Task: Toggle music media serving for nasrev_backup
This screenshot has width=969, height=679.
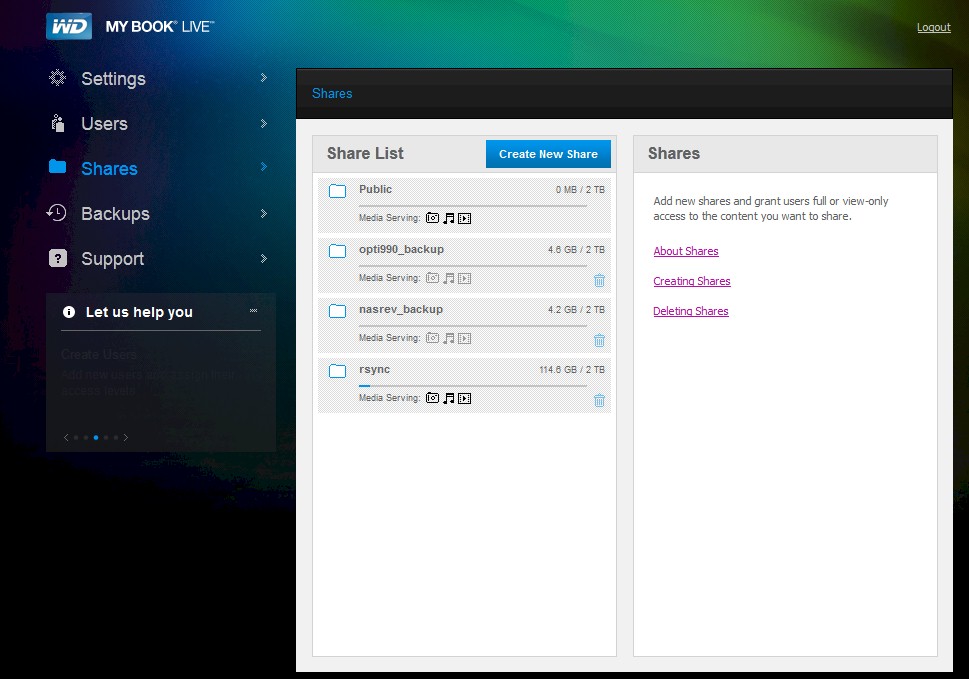Action: (449, 338)
